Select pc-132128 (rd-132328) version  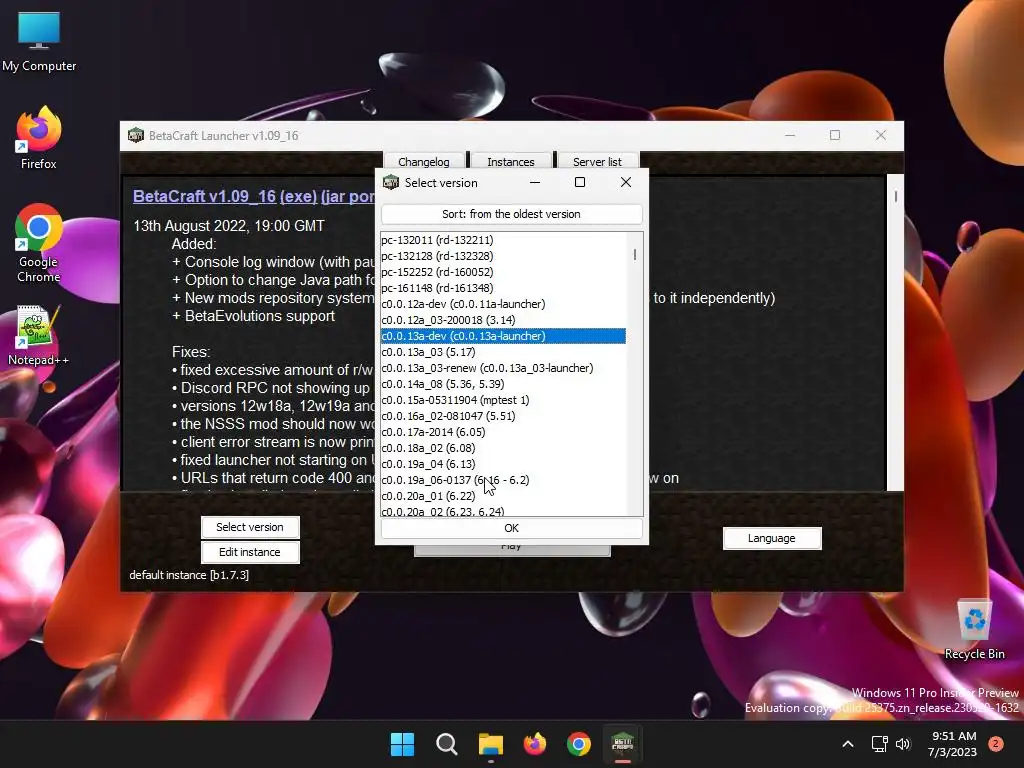[x=504, y=256]
